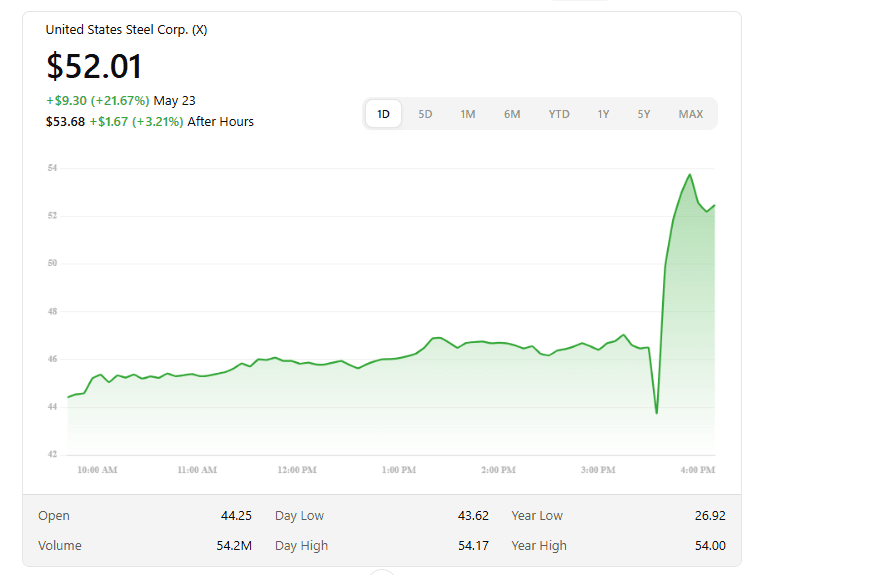The height and width of the screenshot is (575, 875).
Task: Click the Day High label
Action: coord(301,545)
